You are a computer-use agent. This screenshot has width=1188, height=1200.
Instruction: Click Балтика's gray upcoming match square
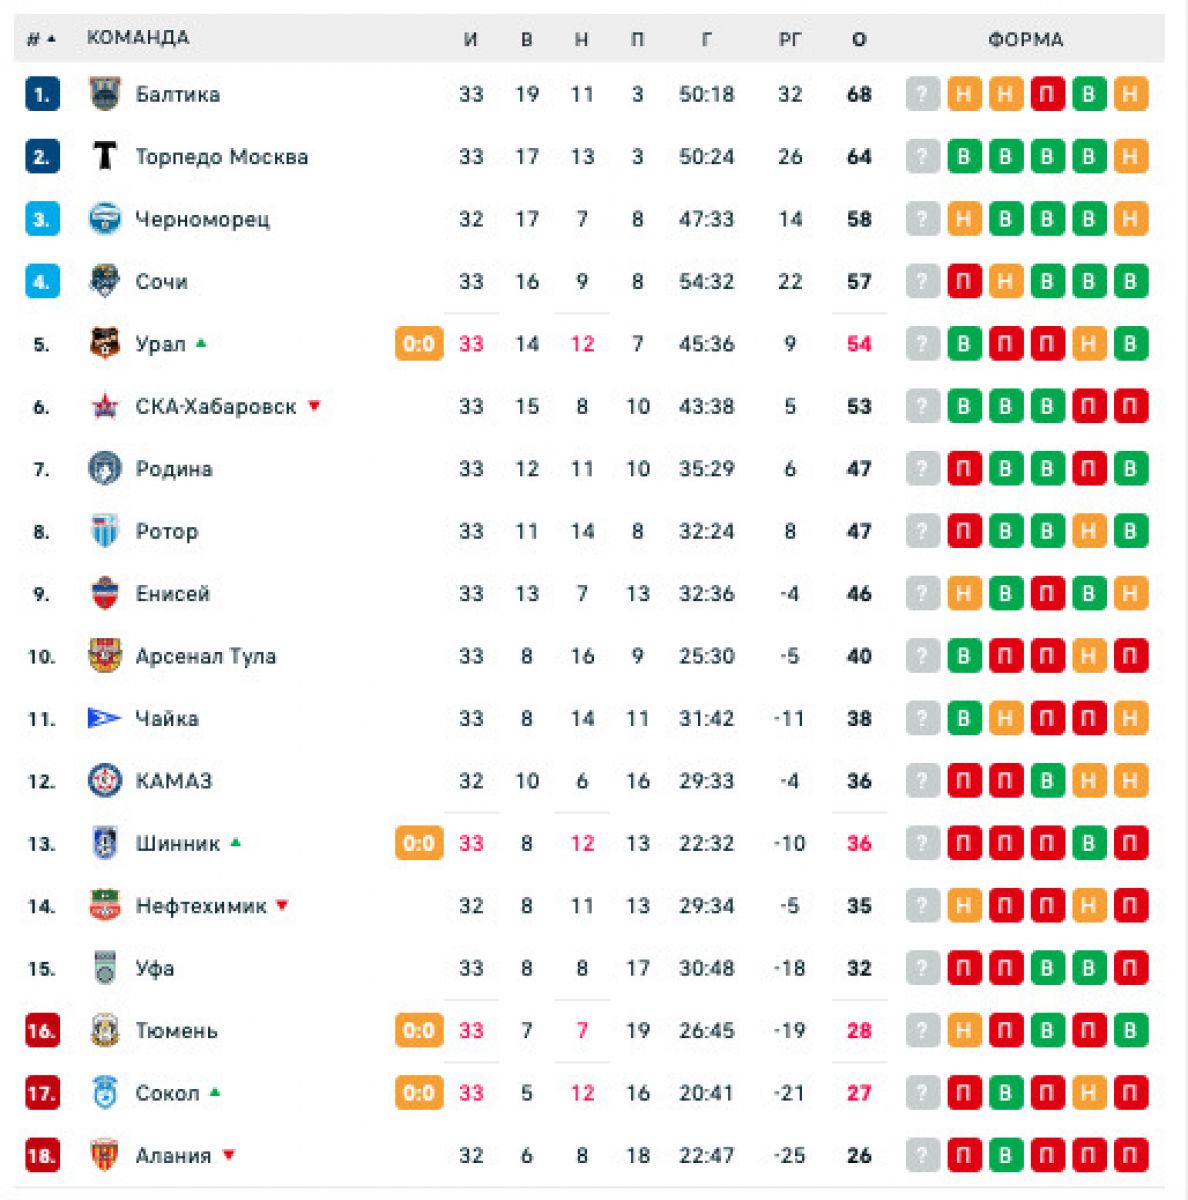(x=923, y=94)
